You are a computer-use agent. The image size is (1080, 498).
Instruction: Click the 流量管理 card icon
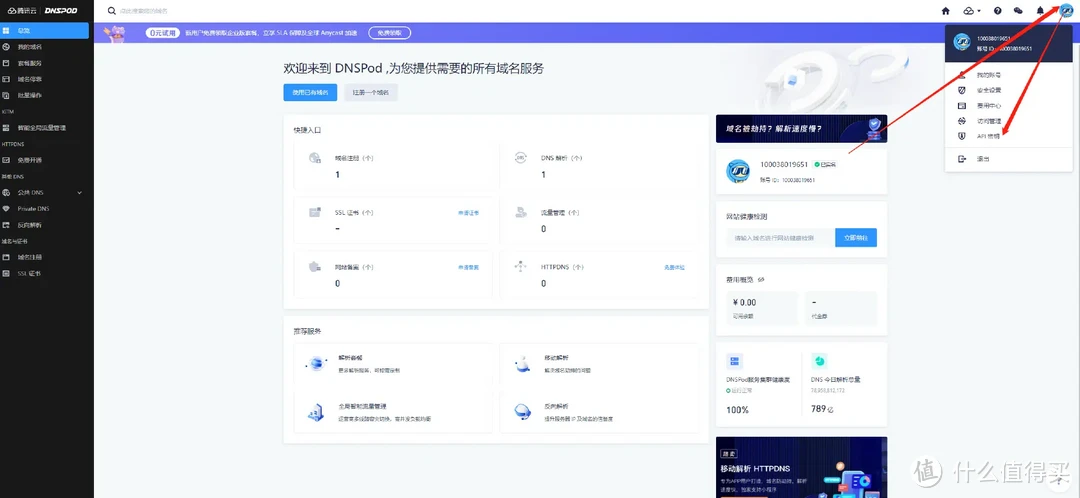pyautogui.click(x=521, y=213)
